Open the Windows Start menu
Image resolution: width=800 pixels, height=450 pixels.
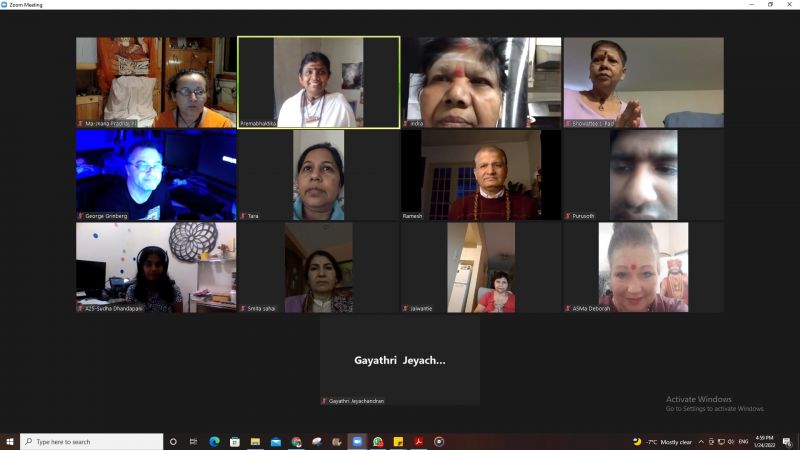(10, 441)
